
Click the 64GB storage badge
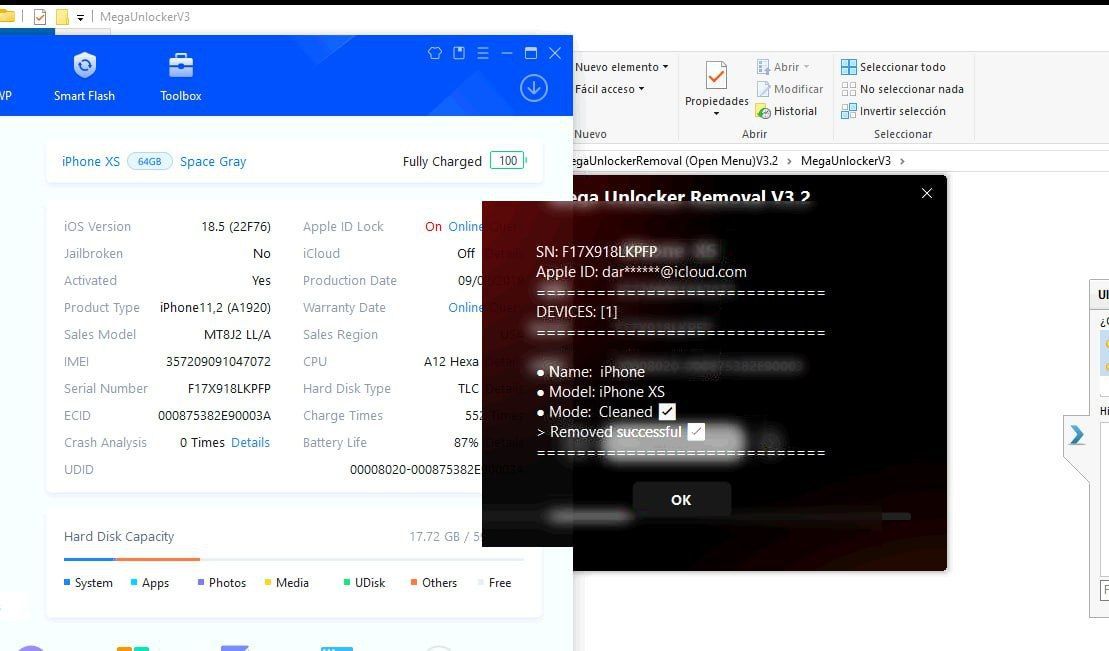click(149, 161)
